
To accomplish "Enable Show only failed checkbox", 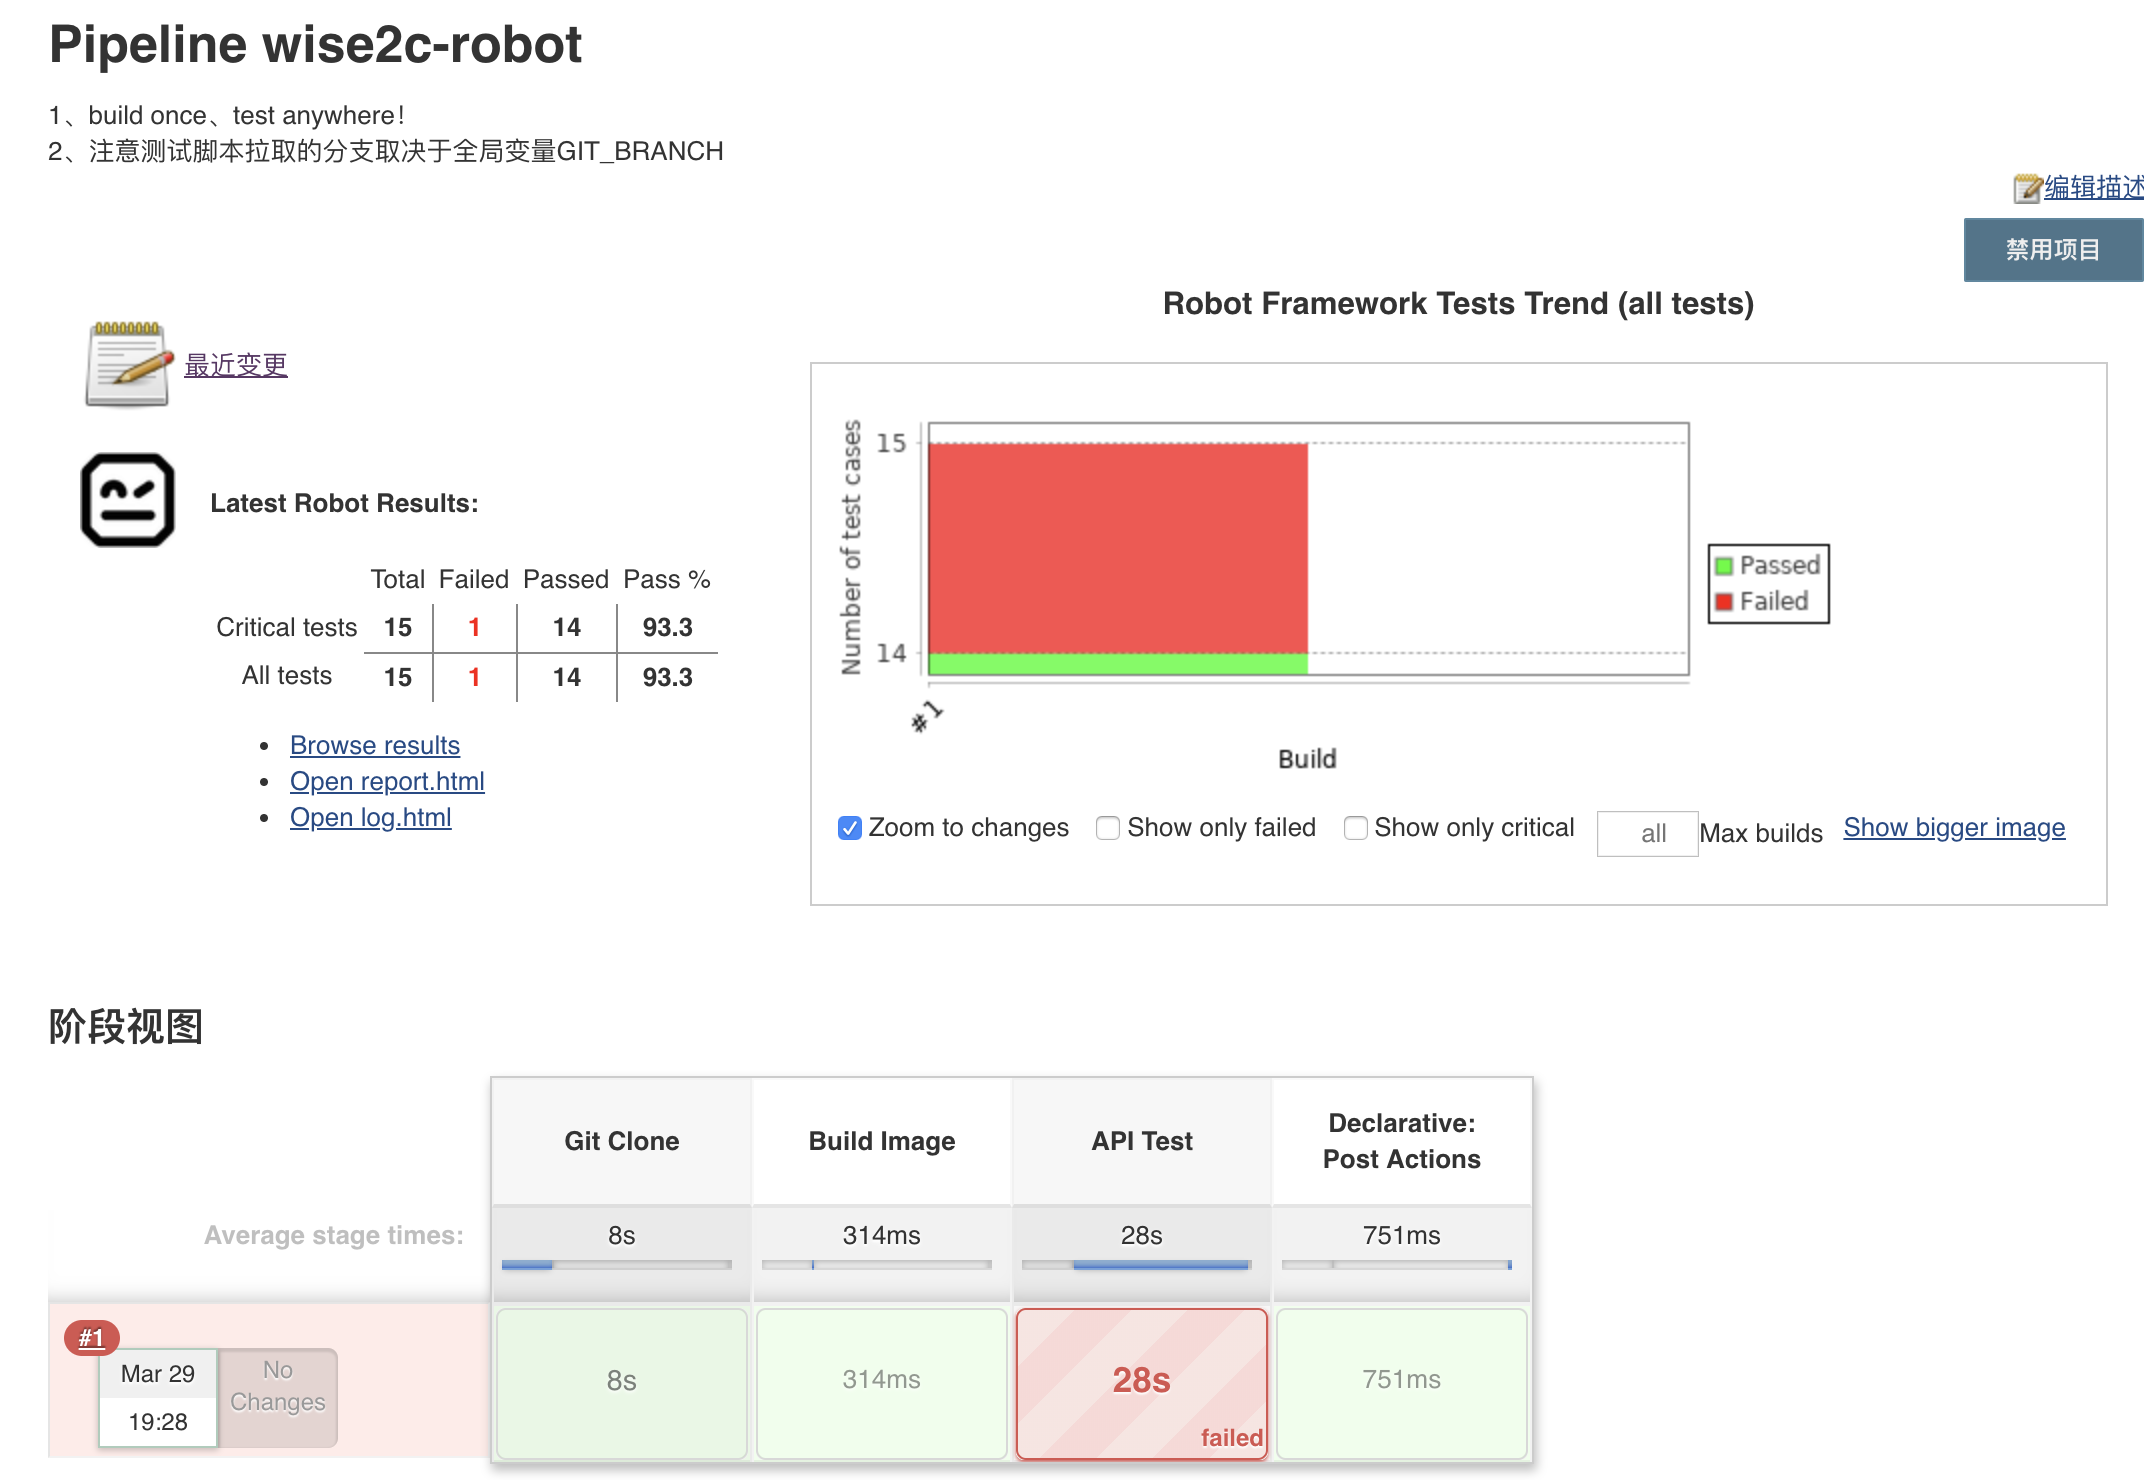I will tap(1108, 828).
